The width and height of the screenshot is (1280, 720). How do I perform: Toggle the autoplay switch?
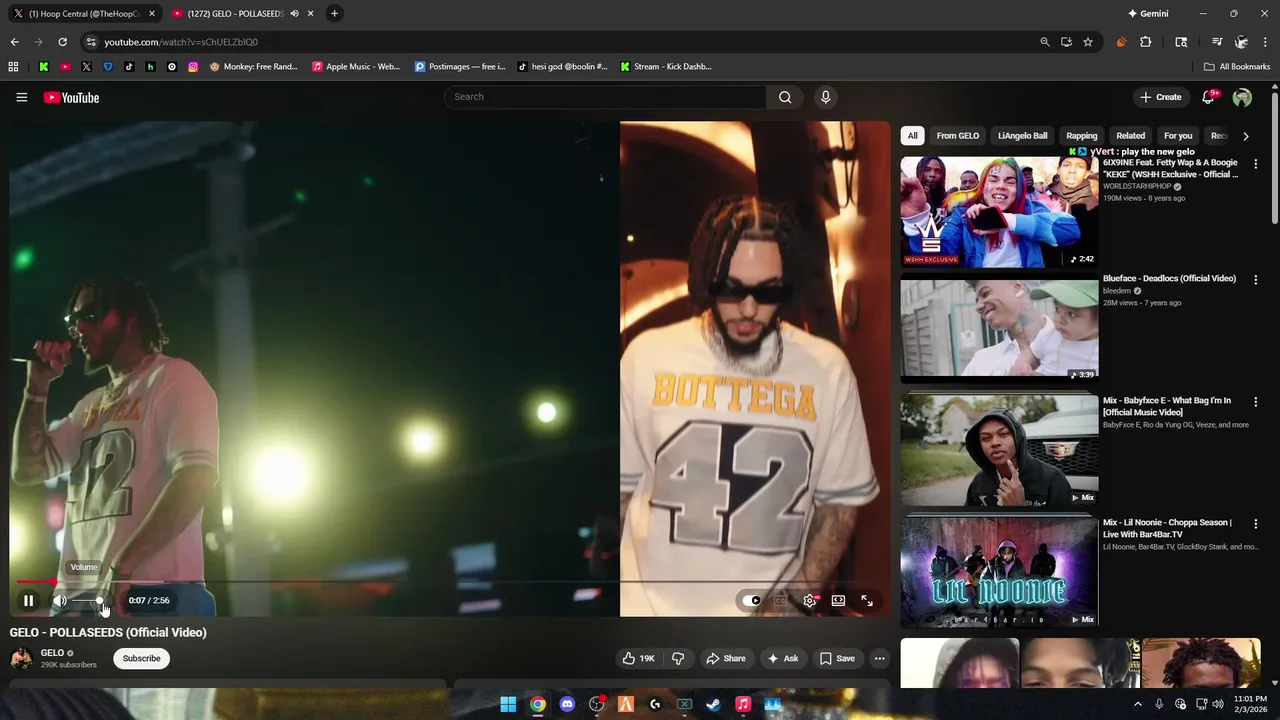click(752, 600)
